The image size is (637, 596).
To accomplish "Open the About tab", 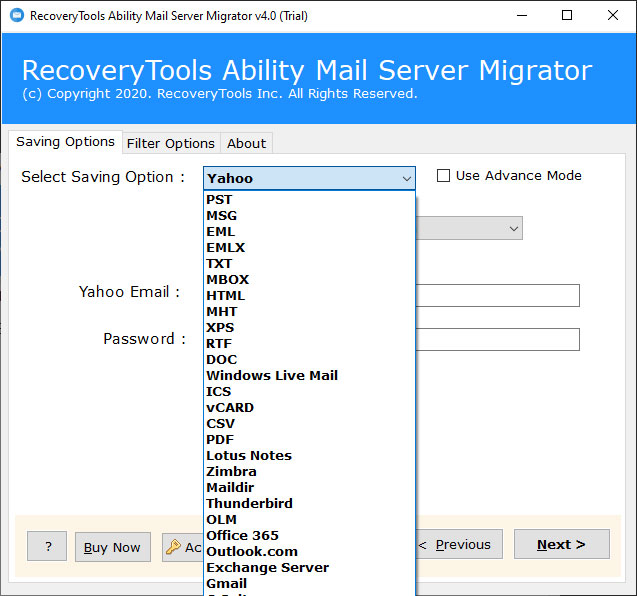I will coord(246,143).
